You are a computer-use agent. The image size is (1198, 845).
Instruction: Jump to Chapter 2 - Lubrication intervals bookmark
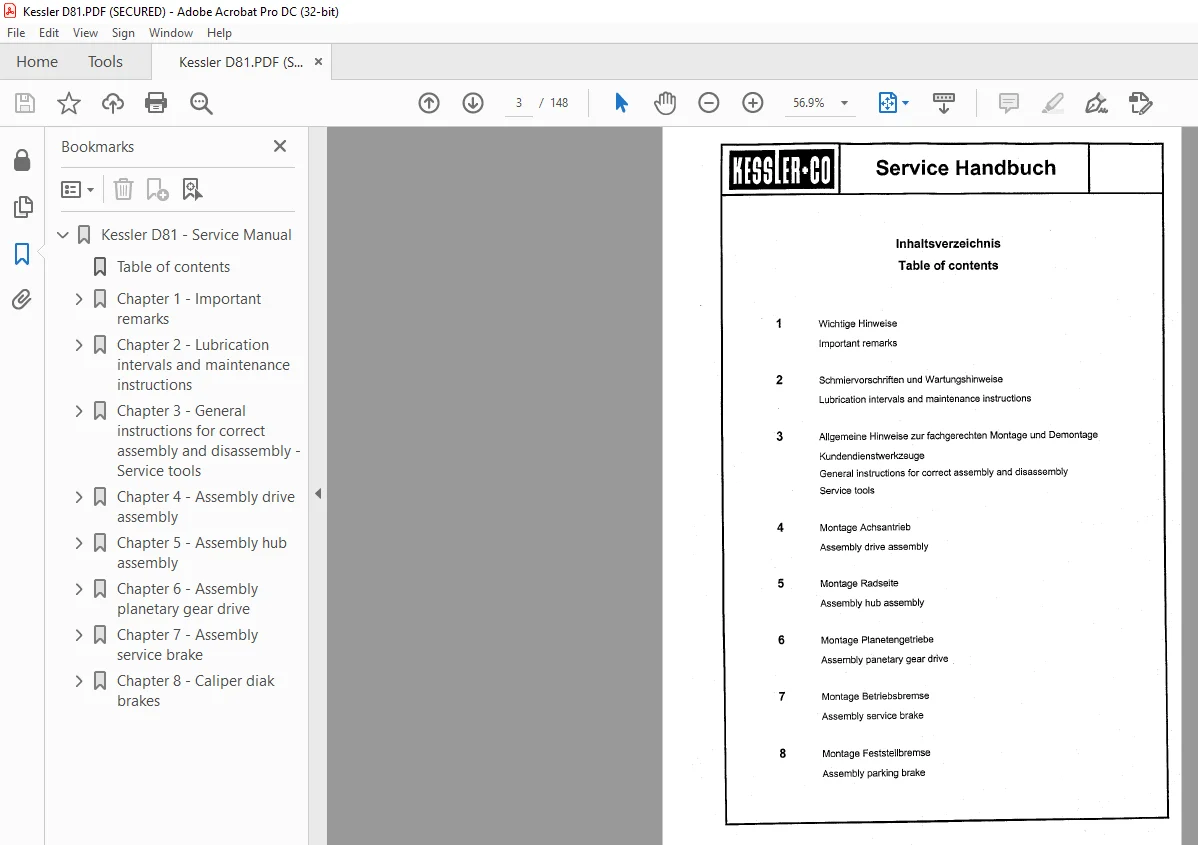(203, 364)
